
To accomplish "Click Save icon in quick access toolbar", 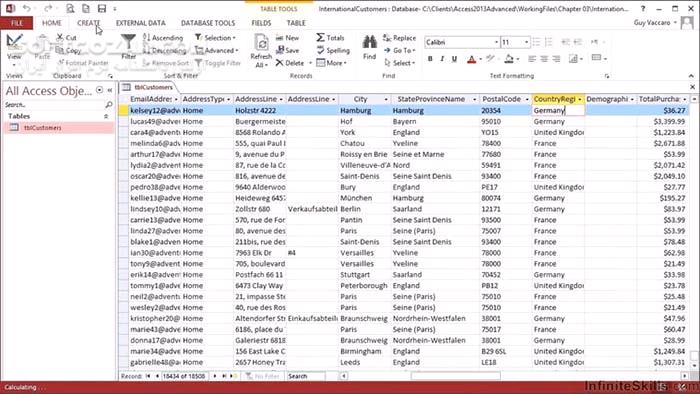I will 102,8.
